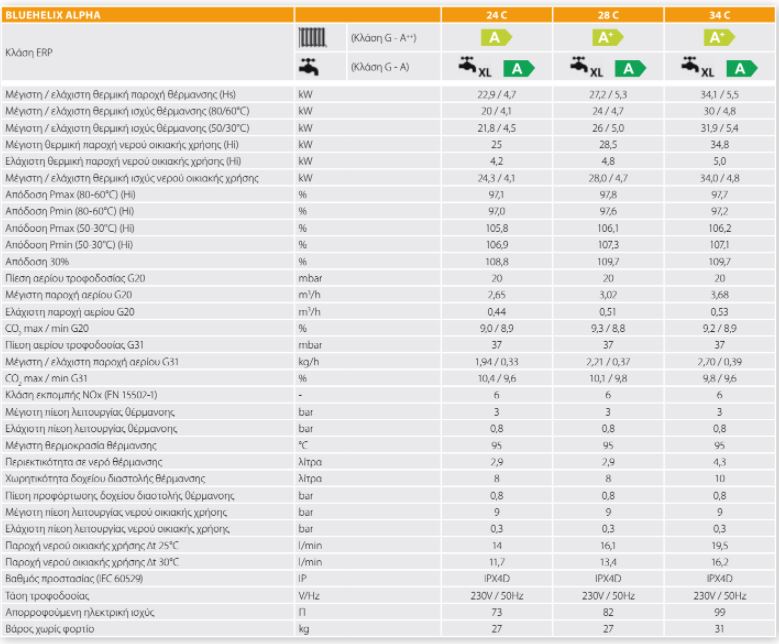Click the dark-green A water label under 24 C
The height and width of the screenshot is (644, 779).
click(x=519, y=69)
